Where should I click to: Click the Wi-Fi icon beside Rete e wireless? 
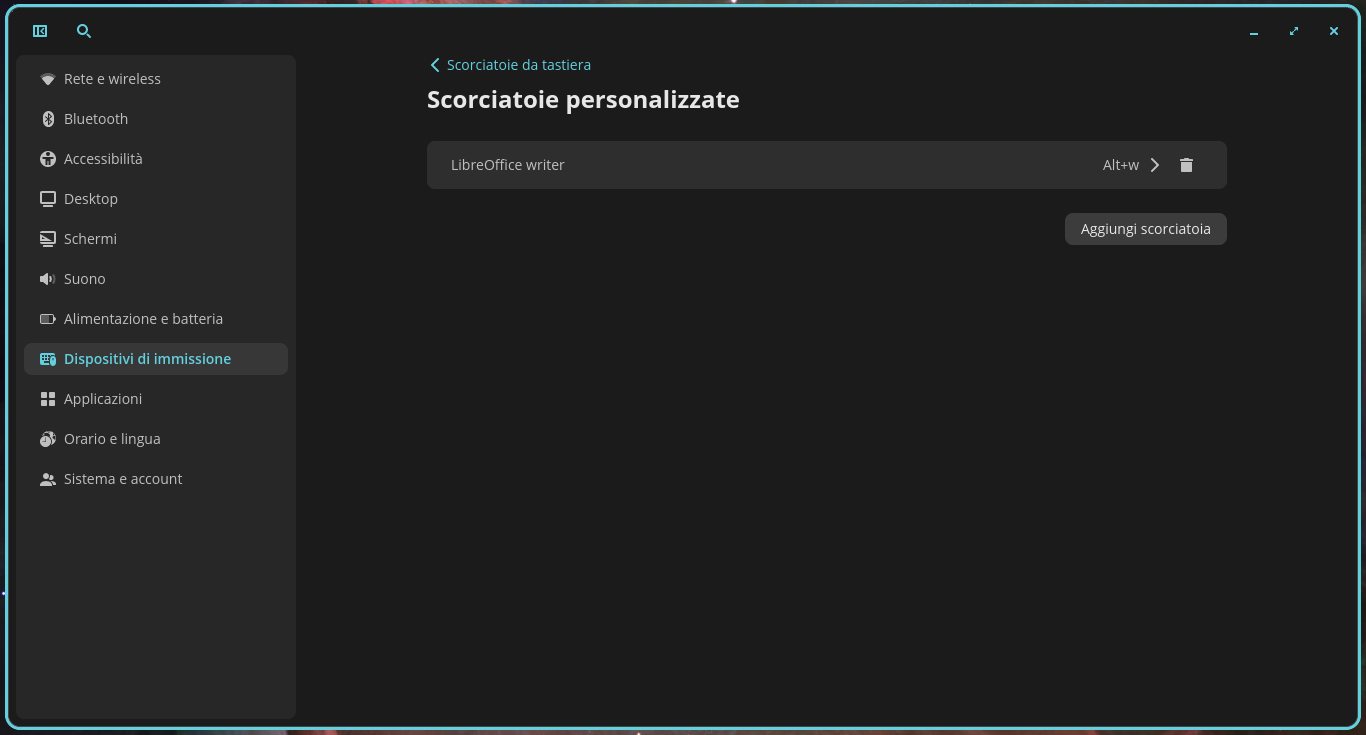(47, 79)
